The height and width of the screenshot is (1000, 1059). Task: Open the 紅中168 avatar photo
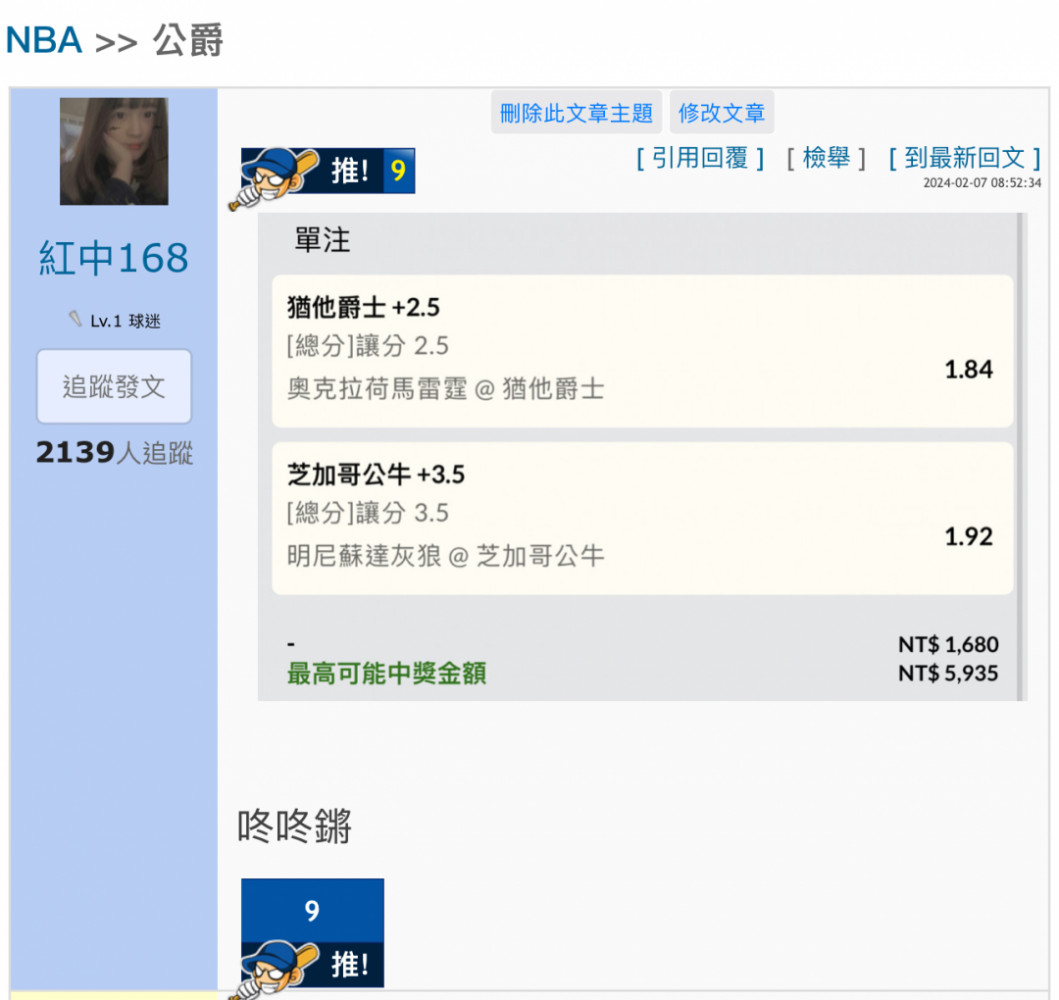coord(114,151)
